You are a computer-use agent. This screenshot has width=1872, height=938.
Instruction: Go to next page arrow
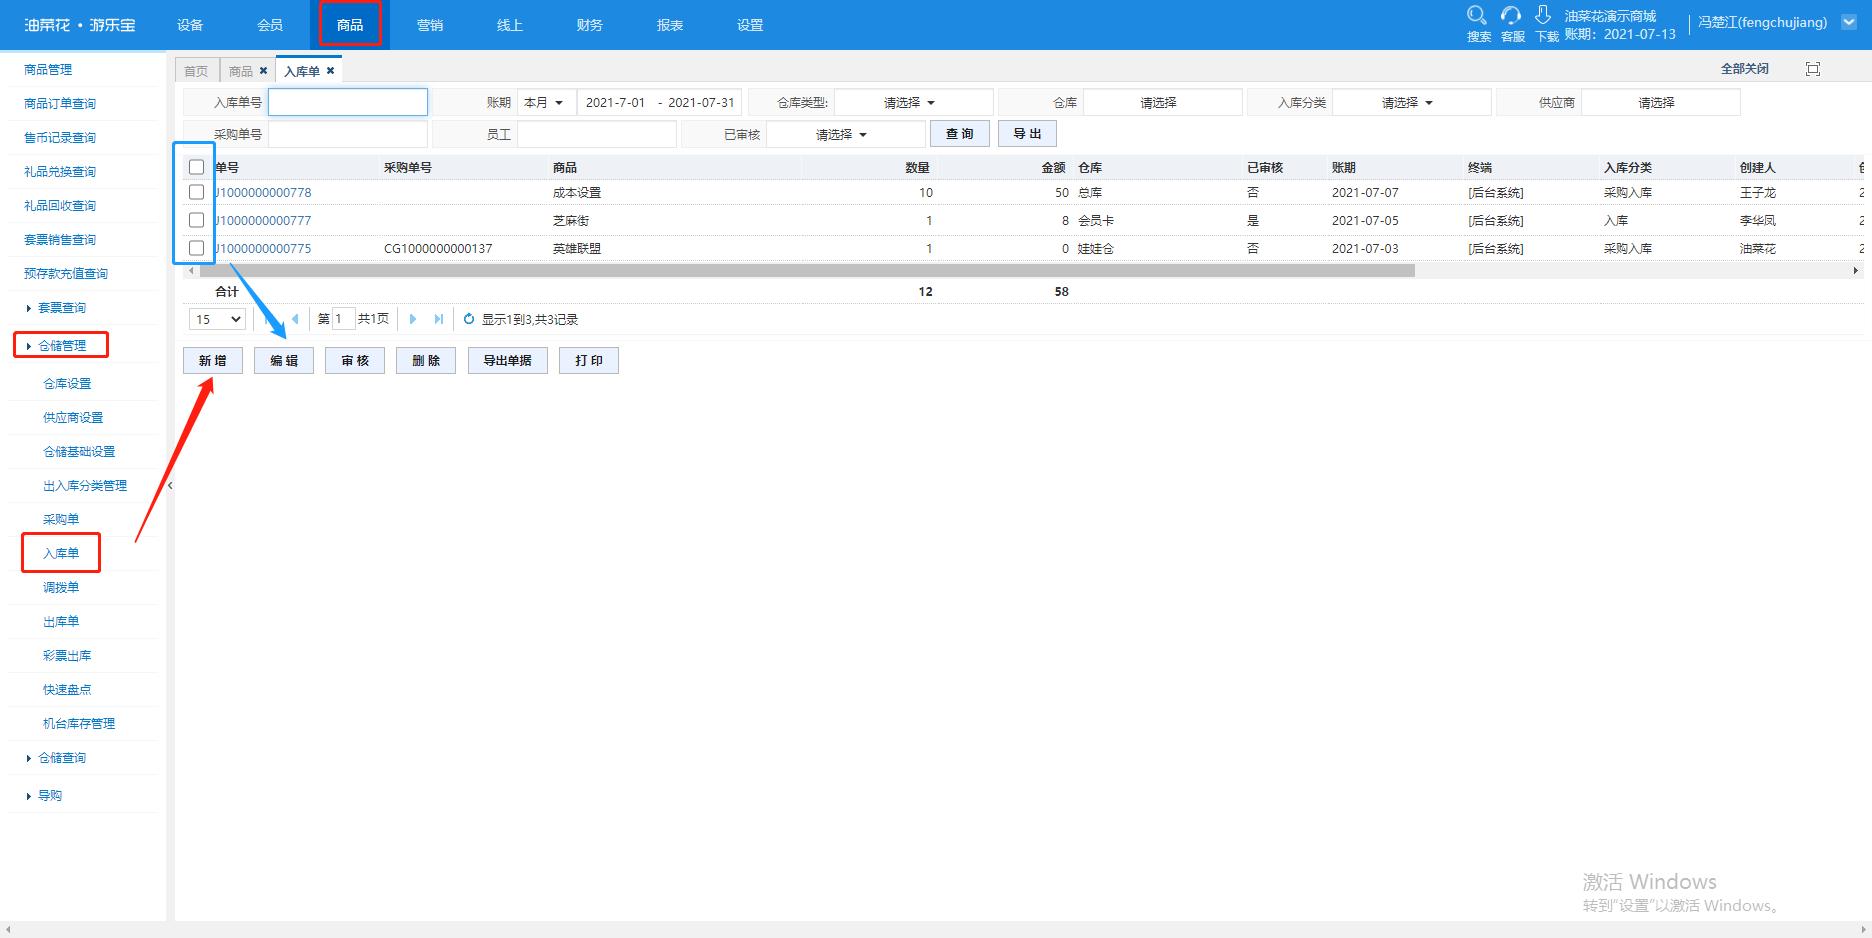413,319
